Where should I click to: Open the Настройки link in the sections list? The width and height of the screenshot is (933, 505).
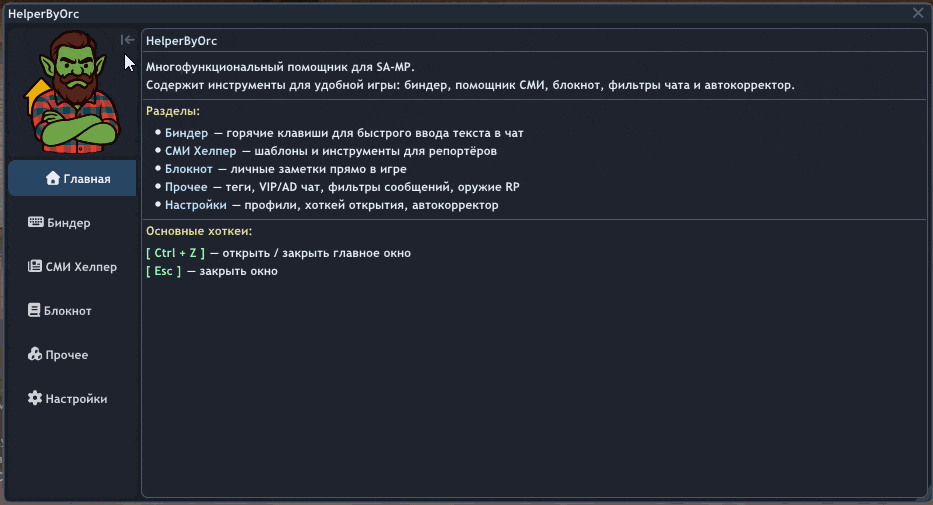196,205
